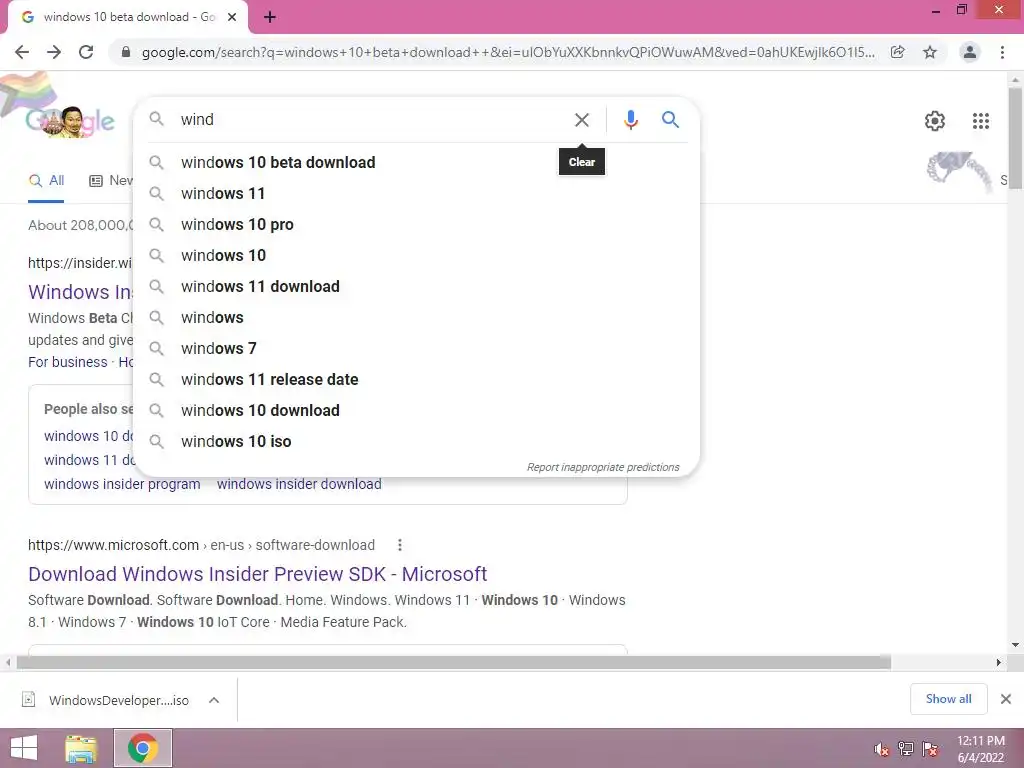Screen dimensions: 1024x768
Task: Open the Chrome three-dot menu
Action: coord(1002,52)
